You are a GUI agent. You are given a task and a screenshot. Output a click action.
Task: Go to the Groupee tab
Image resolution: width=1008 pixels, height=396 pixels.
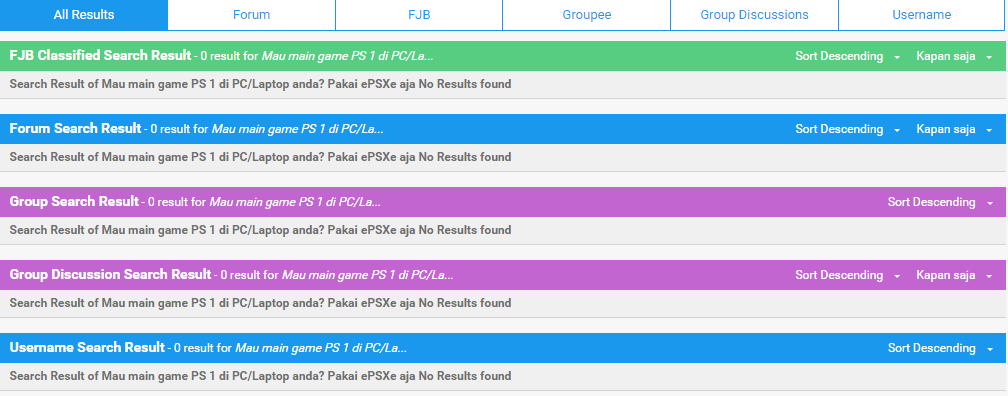click(586, 15)
